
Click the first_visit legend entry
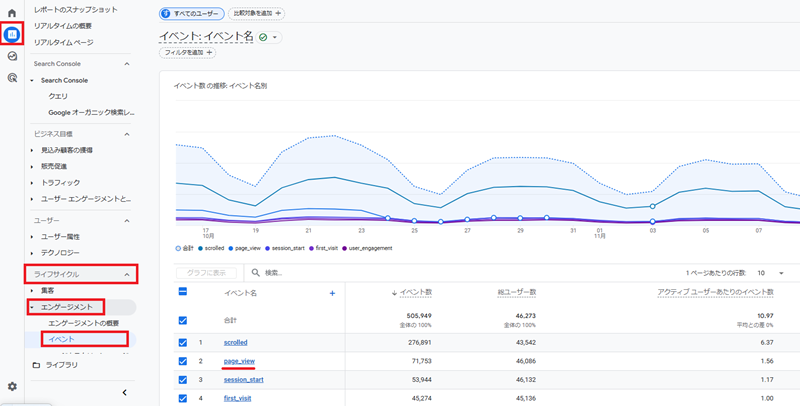pyautogui.click(x=323, y=248)
